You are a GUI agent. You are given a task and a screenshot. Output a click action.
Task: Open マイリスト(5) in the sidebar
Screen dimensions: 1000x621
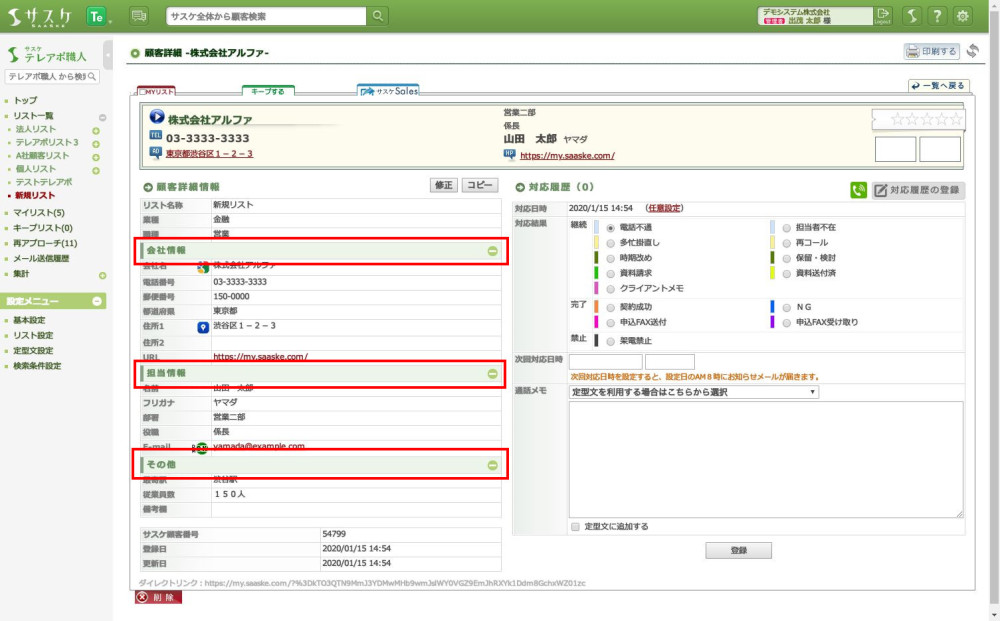(39, 213)
